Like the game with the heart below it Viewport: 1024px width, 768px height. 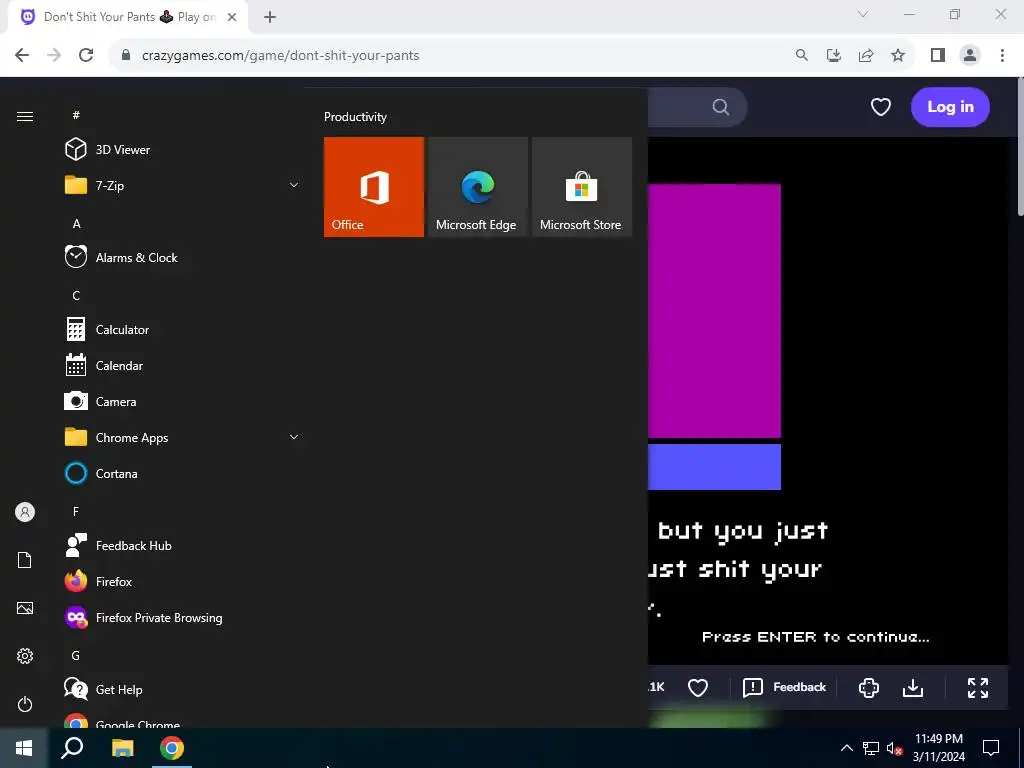[697, 687]
